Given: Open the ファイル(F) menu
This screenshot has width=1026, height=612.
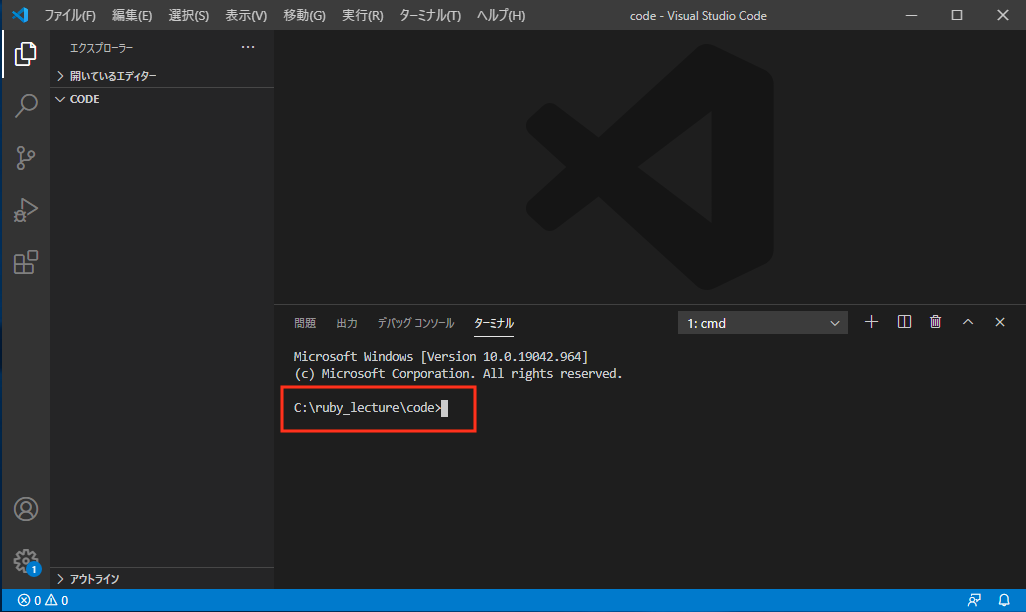Looking at the screenshot, I should click(x=70, y=15).
